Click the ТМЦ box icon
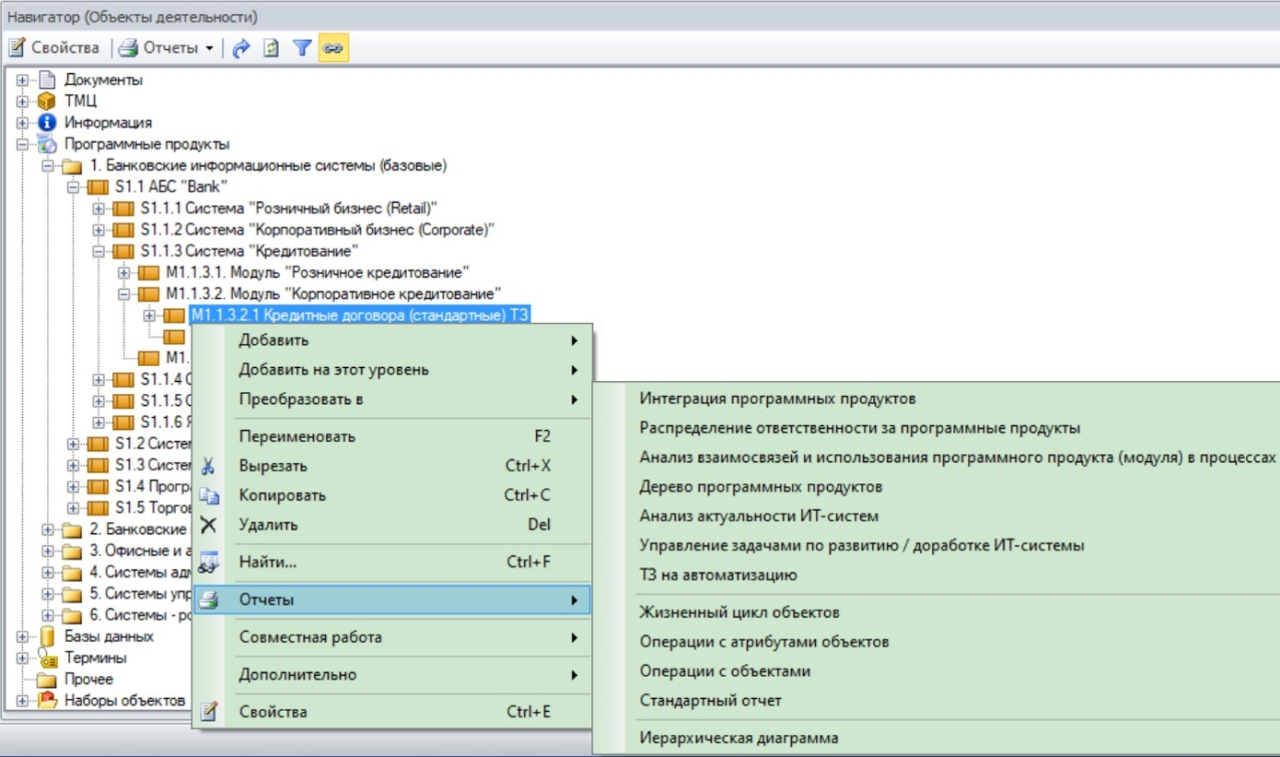The image size is (1280, 757). tap(47, 101)
